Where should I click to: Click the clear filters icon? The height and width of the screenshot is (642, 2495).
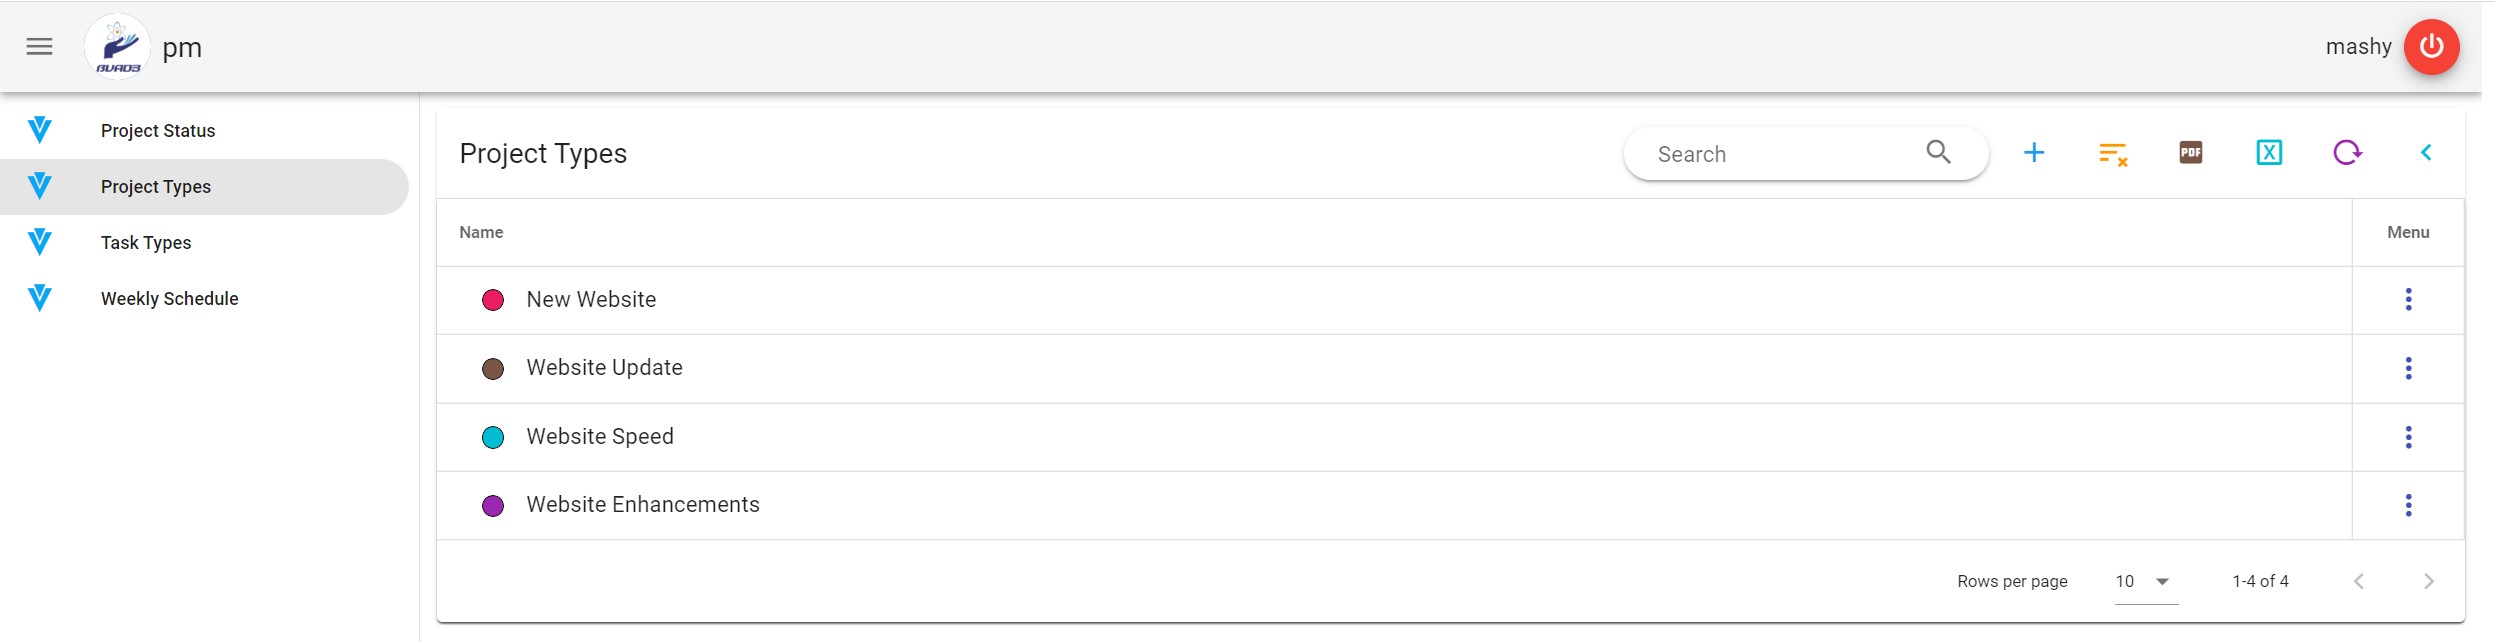[2112, 153]
